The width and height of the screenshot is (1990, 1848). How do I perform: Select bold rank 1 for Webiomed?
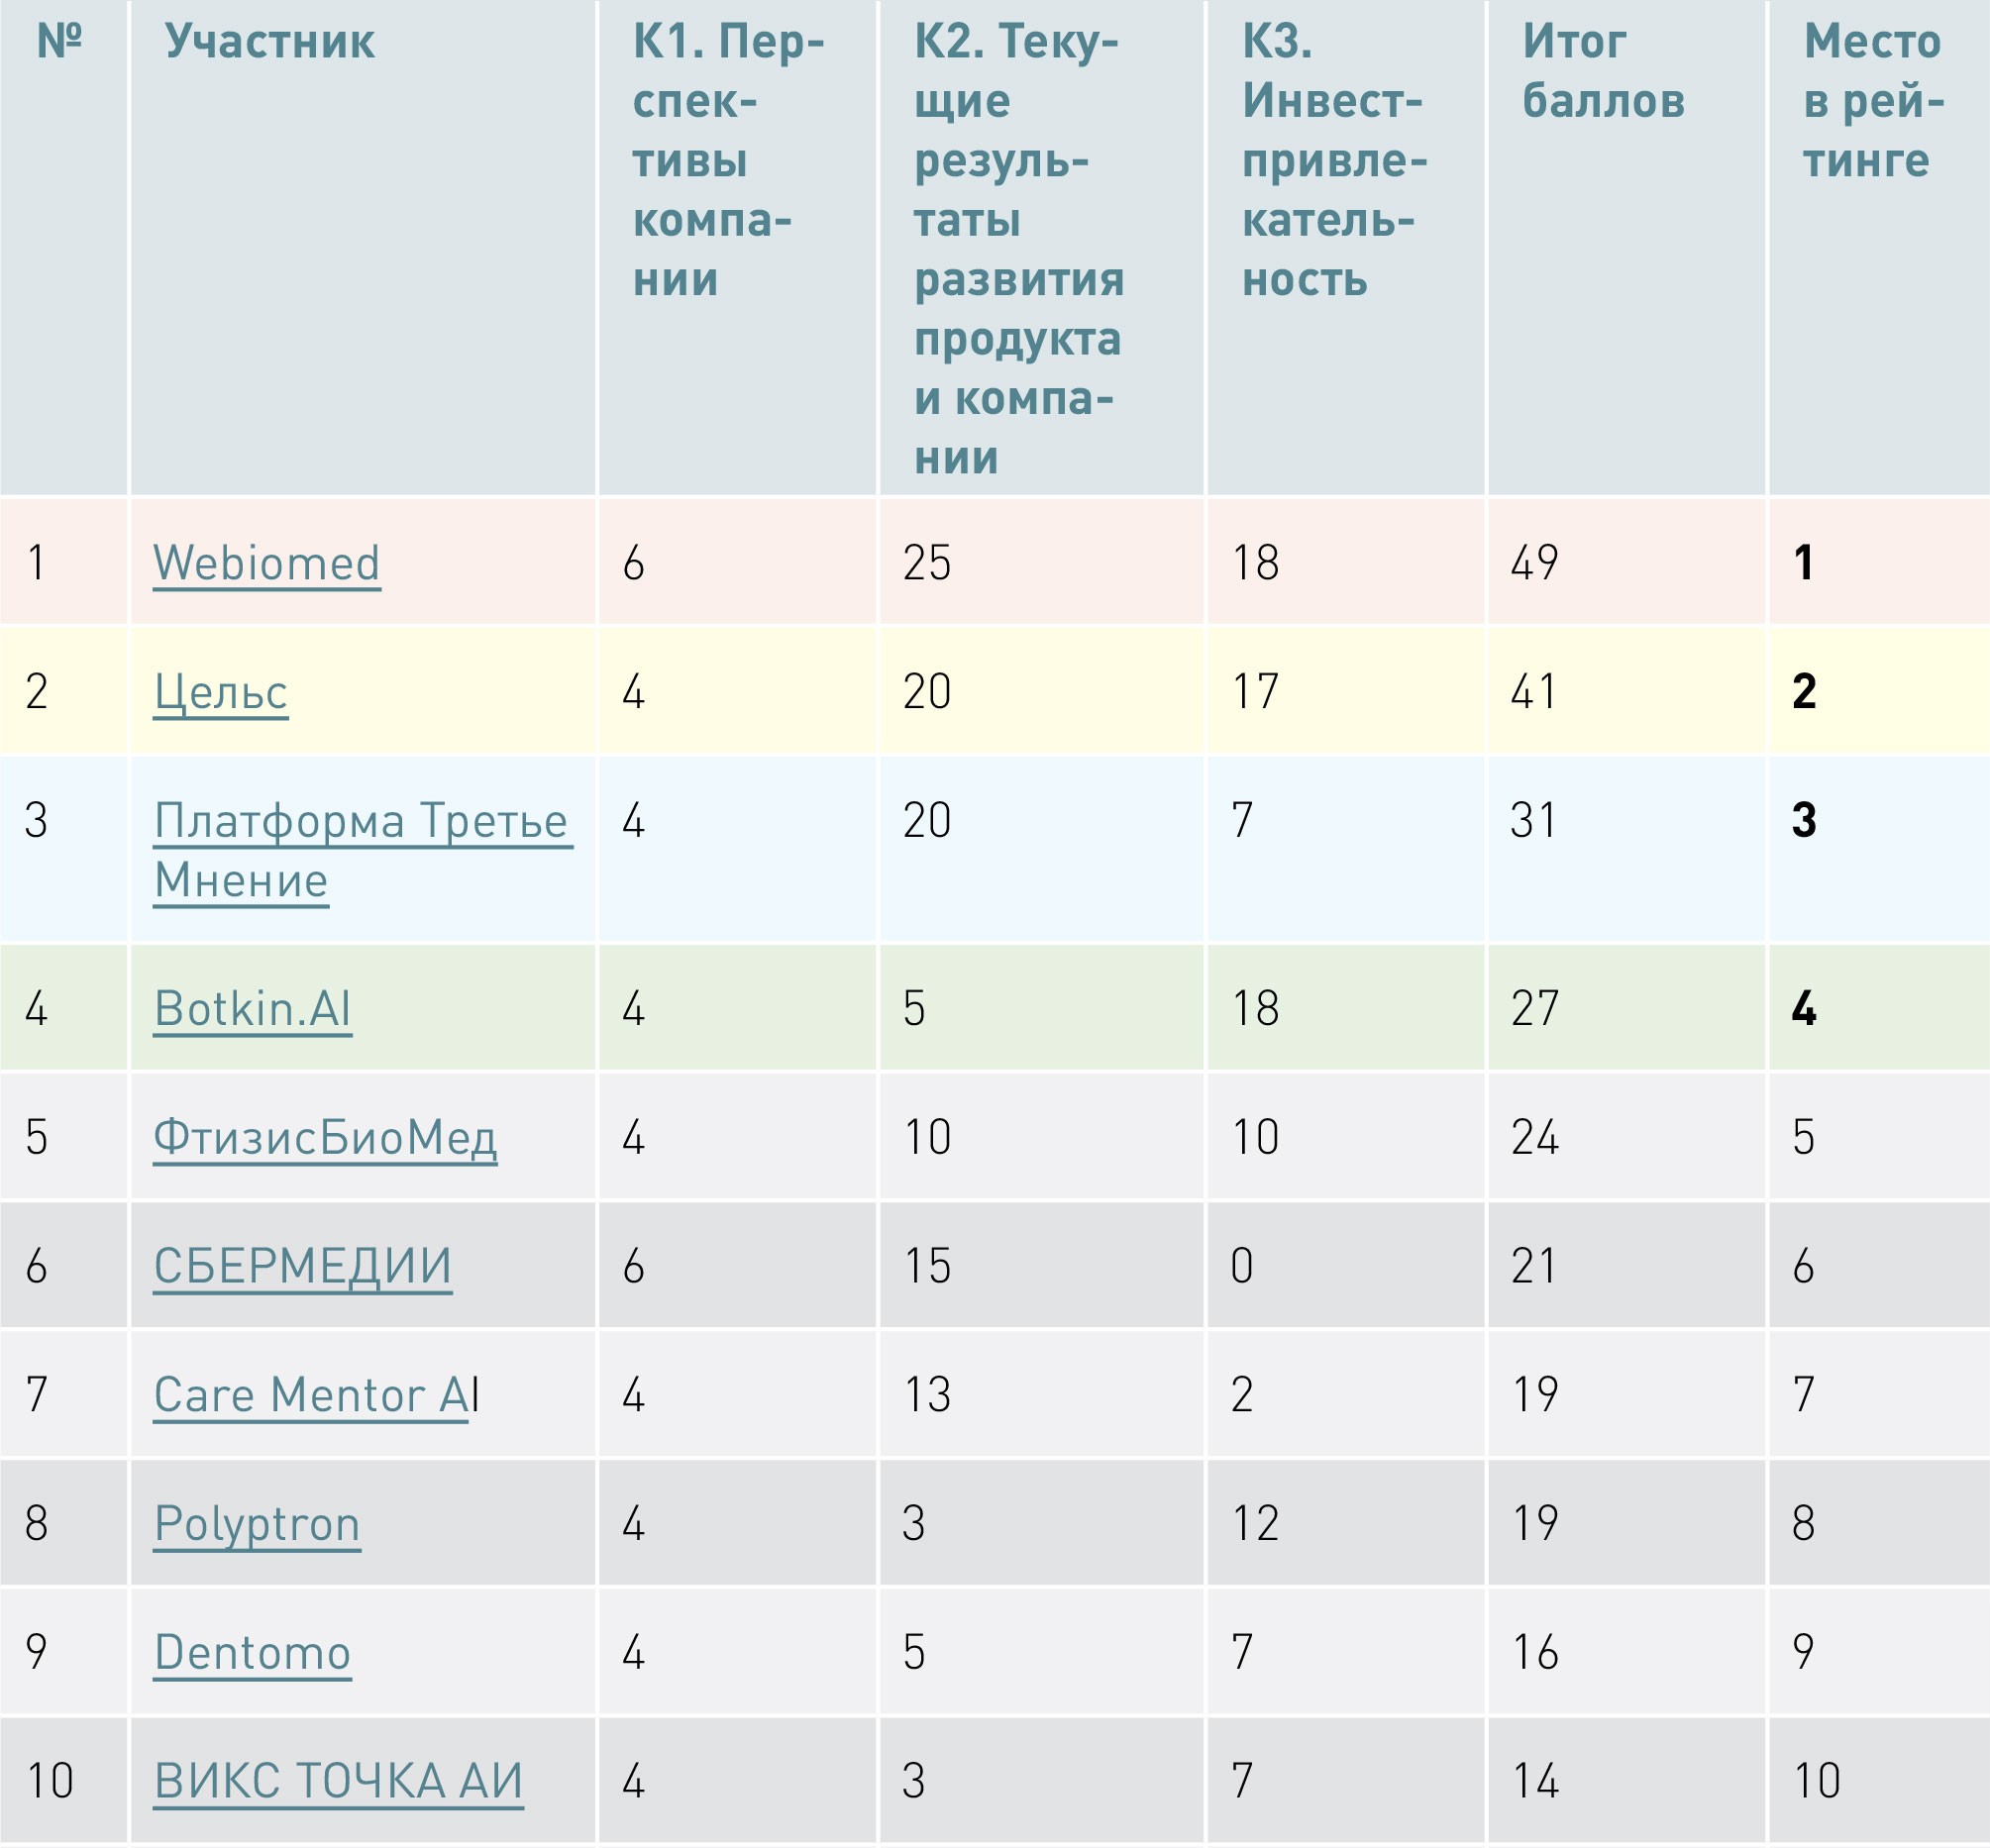(1804, 563)
